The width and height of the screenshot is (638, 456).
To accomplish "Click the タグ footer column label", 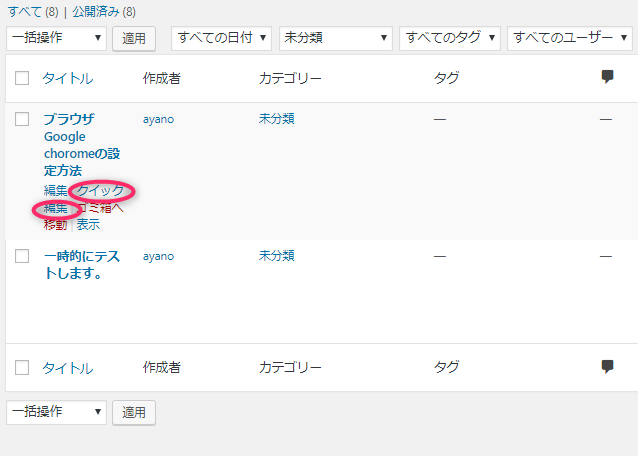I will click(x=446, y=367).
